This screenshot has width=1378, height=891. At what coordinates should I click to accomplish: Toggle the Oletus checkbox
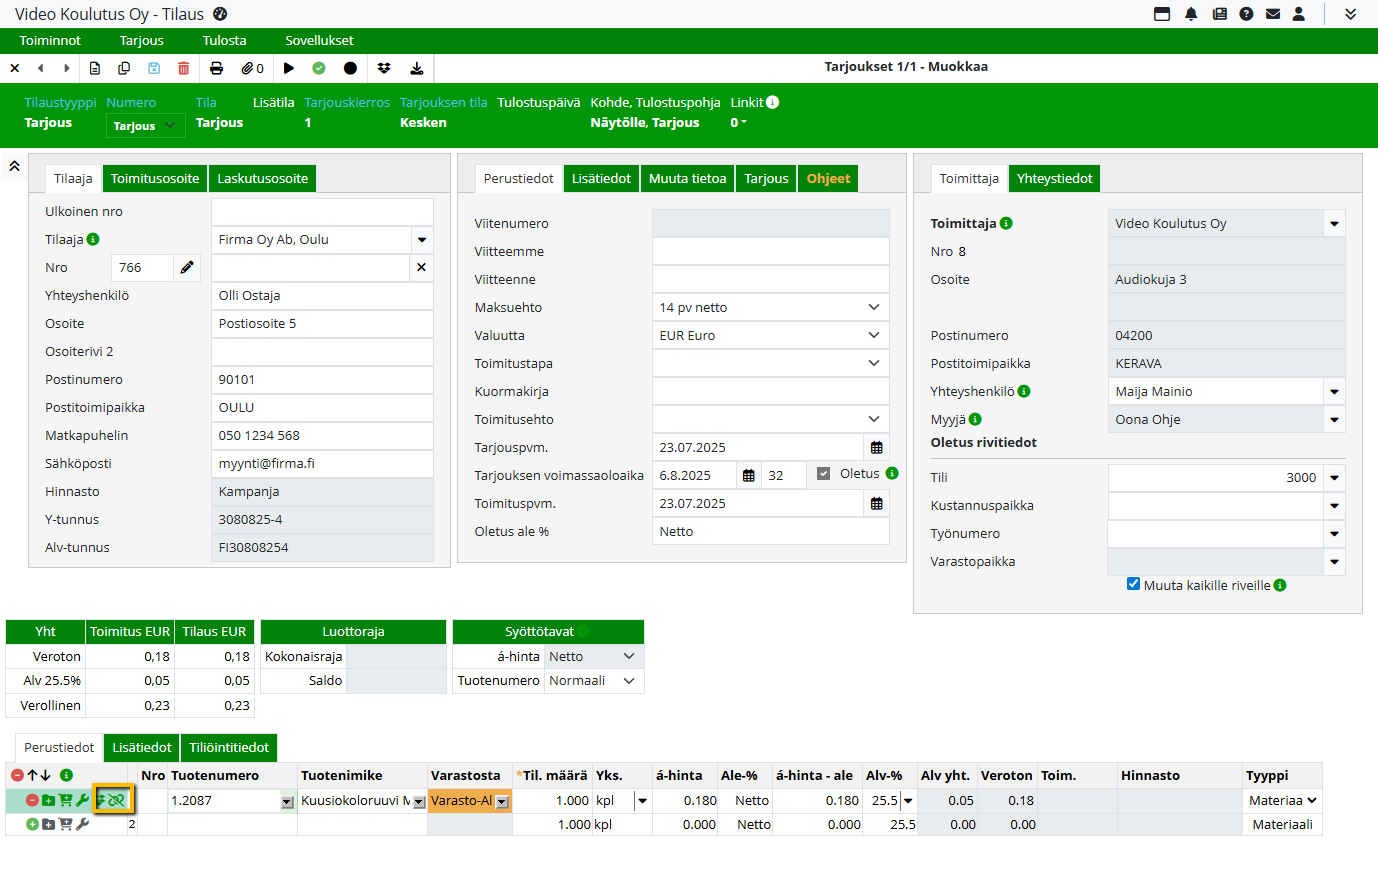point(823,474)
